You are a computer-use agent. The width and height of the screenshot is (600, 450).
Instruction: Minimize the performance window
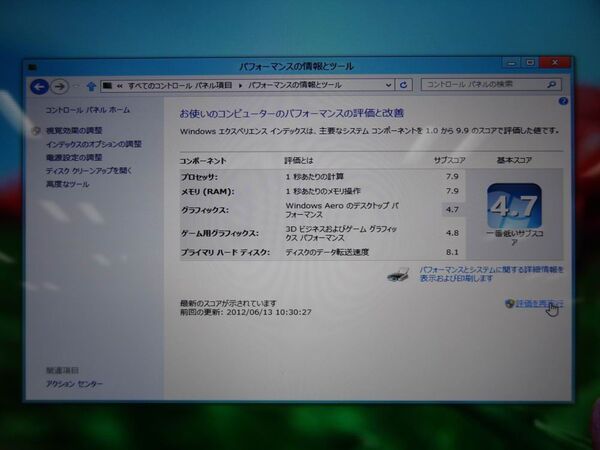[x=512, y=63]
